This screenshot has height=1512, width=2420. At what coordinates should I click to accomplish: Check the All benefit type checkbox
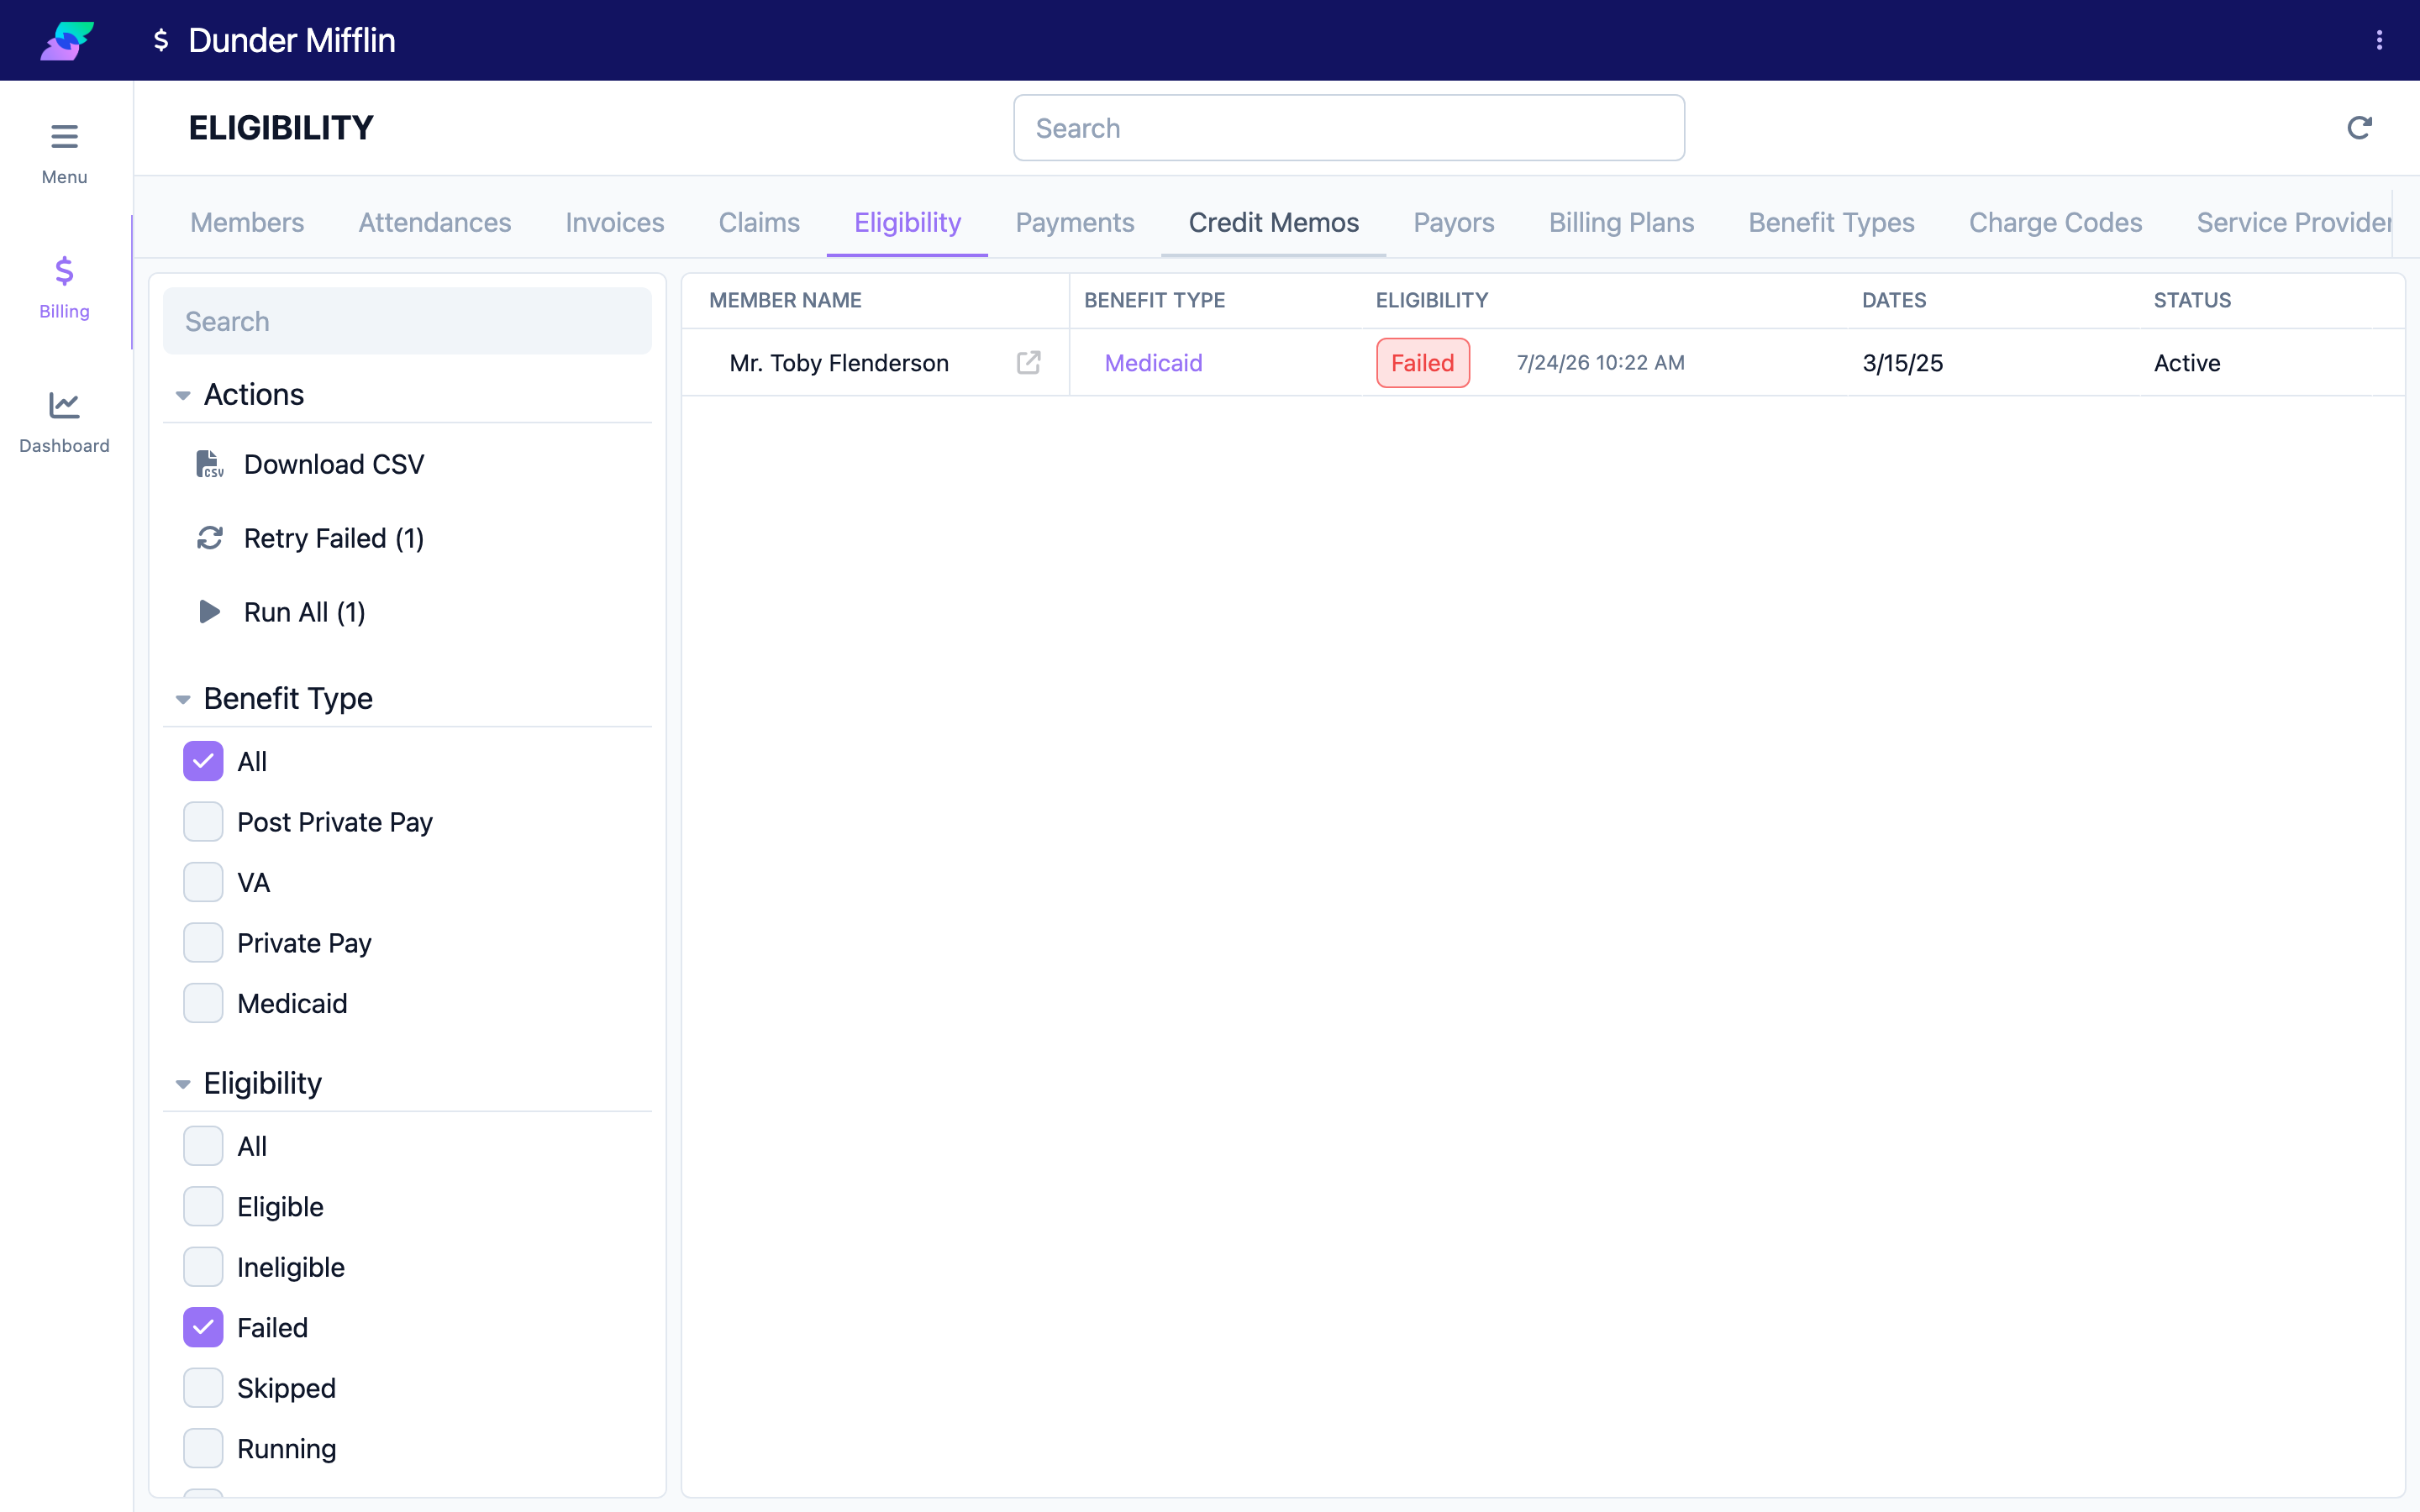203,761
